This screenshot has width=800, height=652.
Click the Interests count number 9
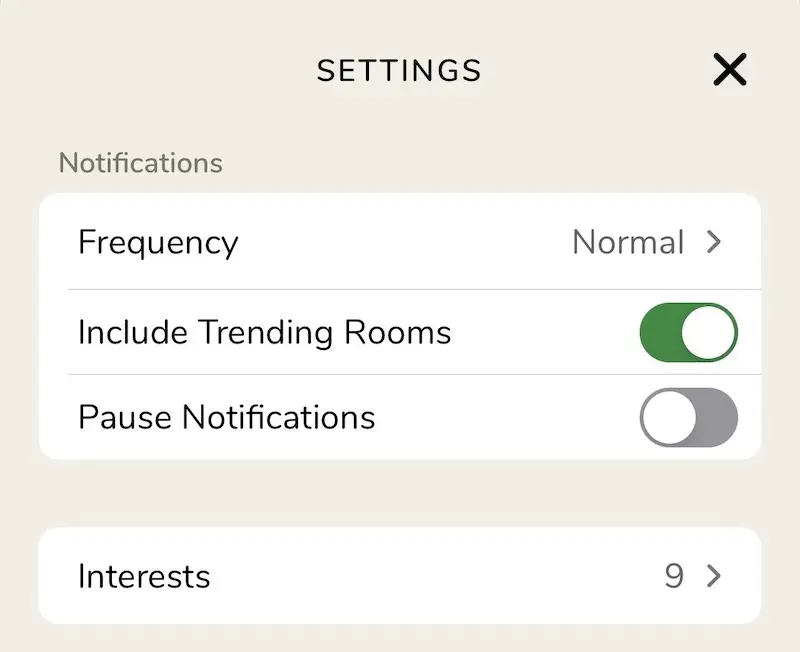coord(674,576)
